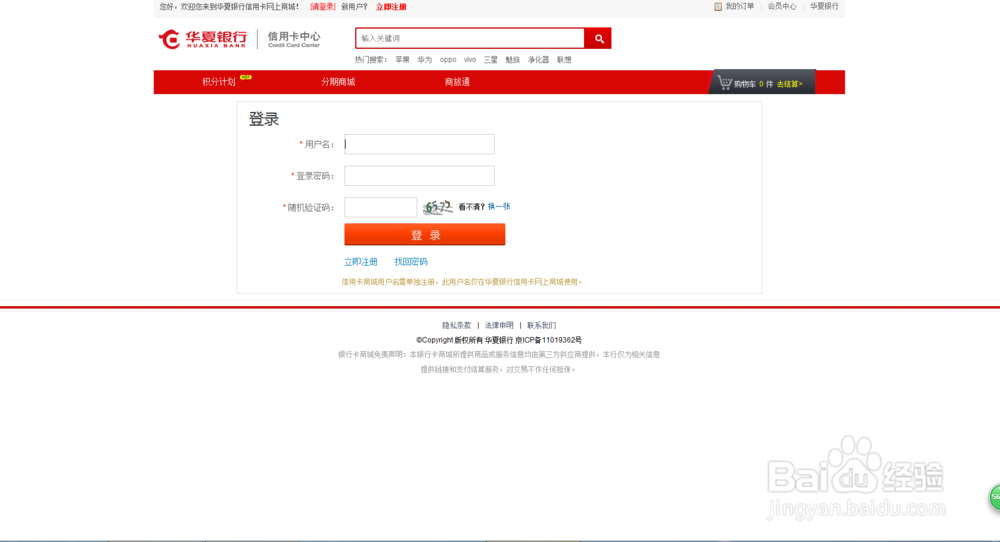This screenshot has width=1000, height=542.
Task: Click 立即注册 link below login button
Action: click(x=360, y=261)
